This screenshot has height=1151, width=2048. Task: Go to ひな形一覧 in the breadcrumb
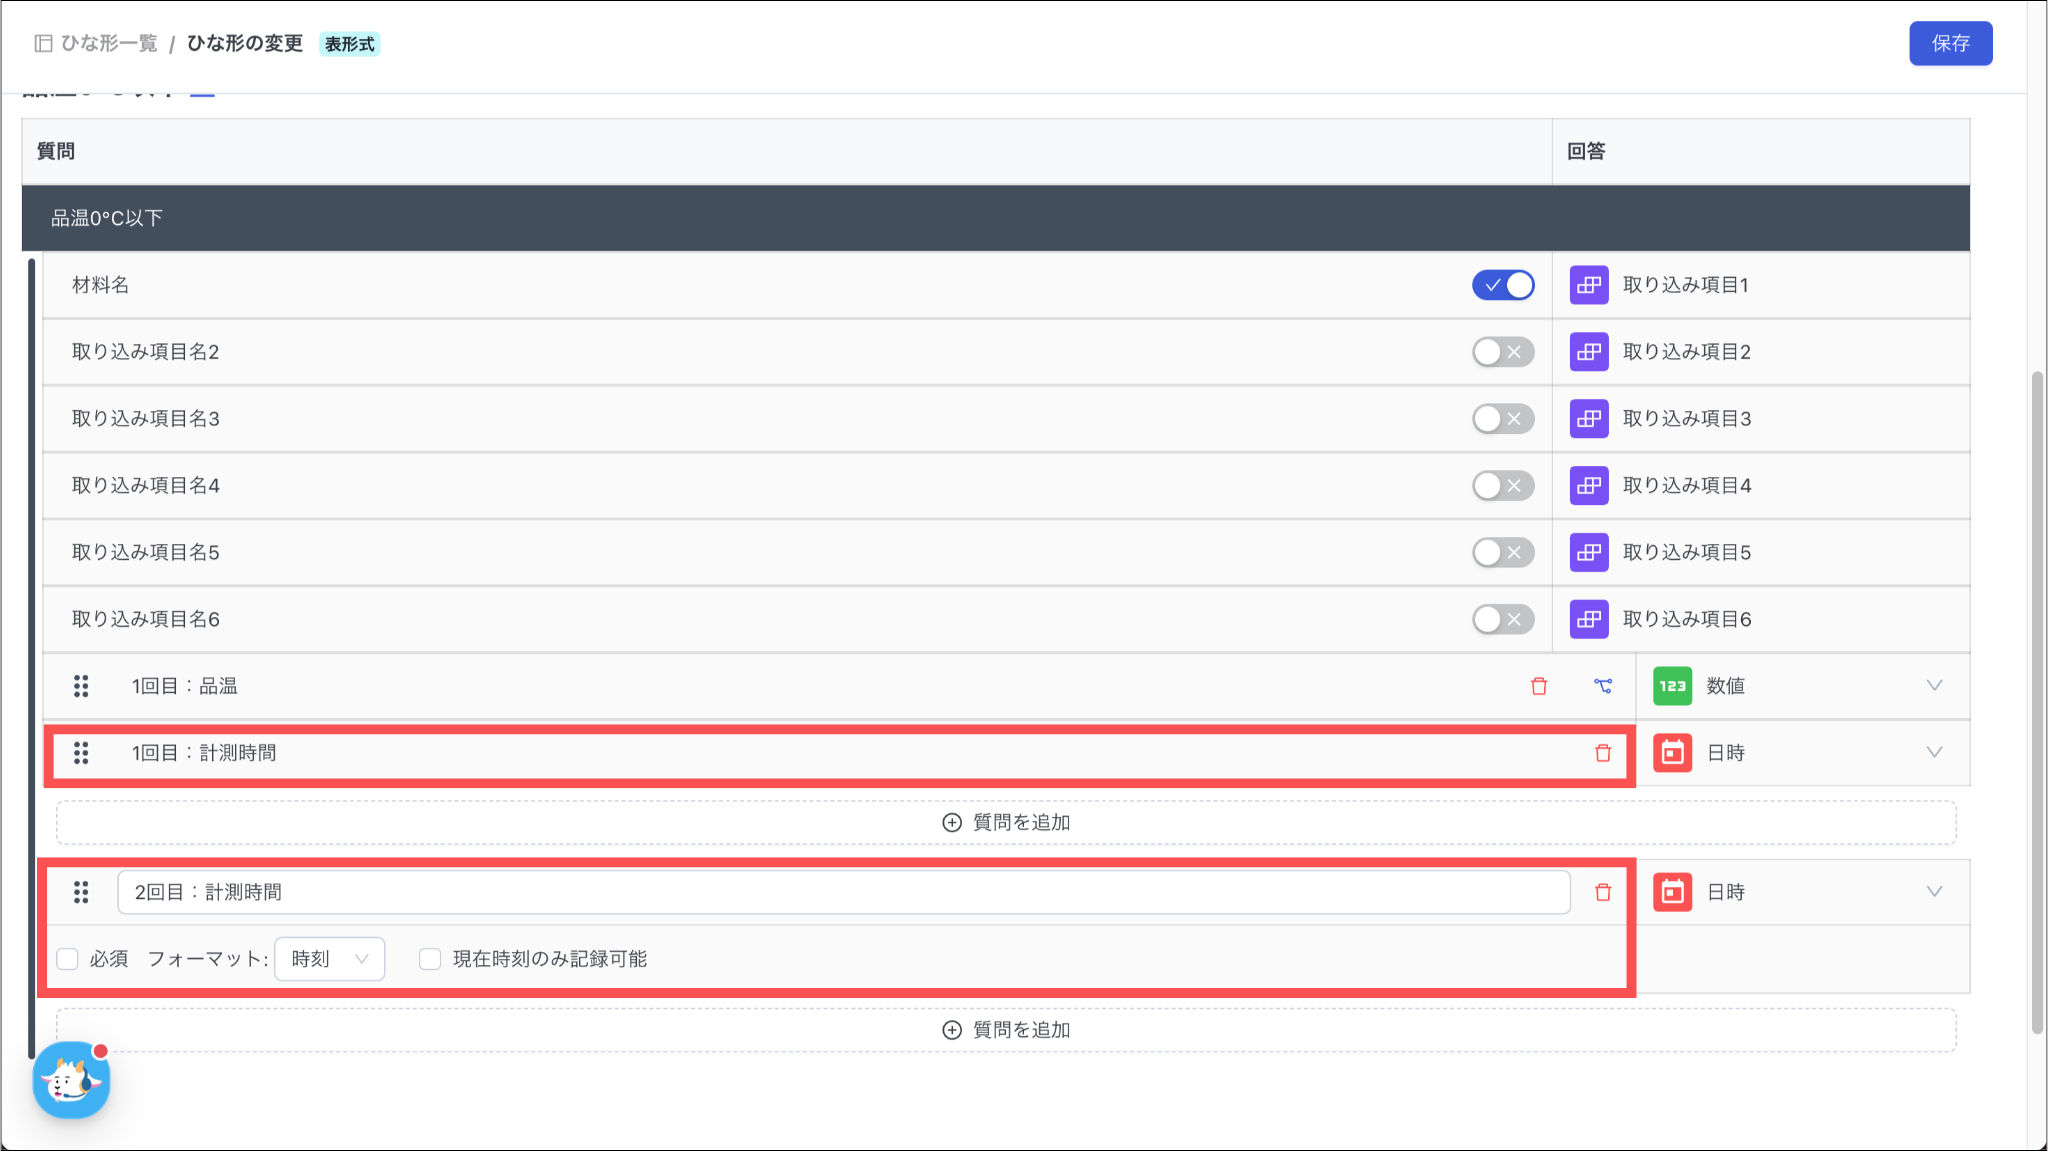click(x=108, y=43)
